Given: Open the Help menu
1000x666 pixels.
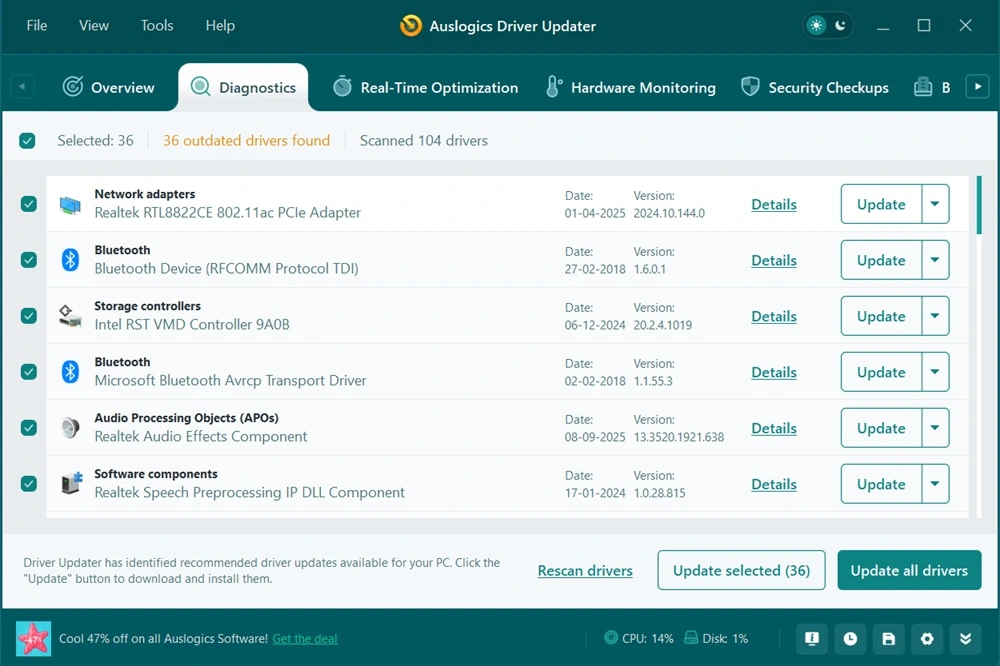Looking at the screenshot, I should click(x=220, y=26).
